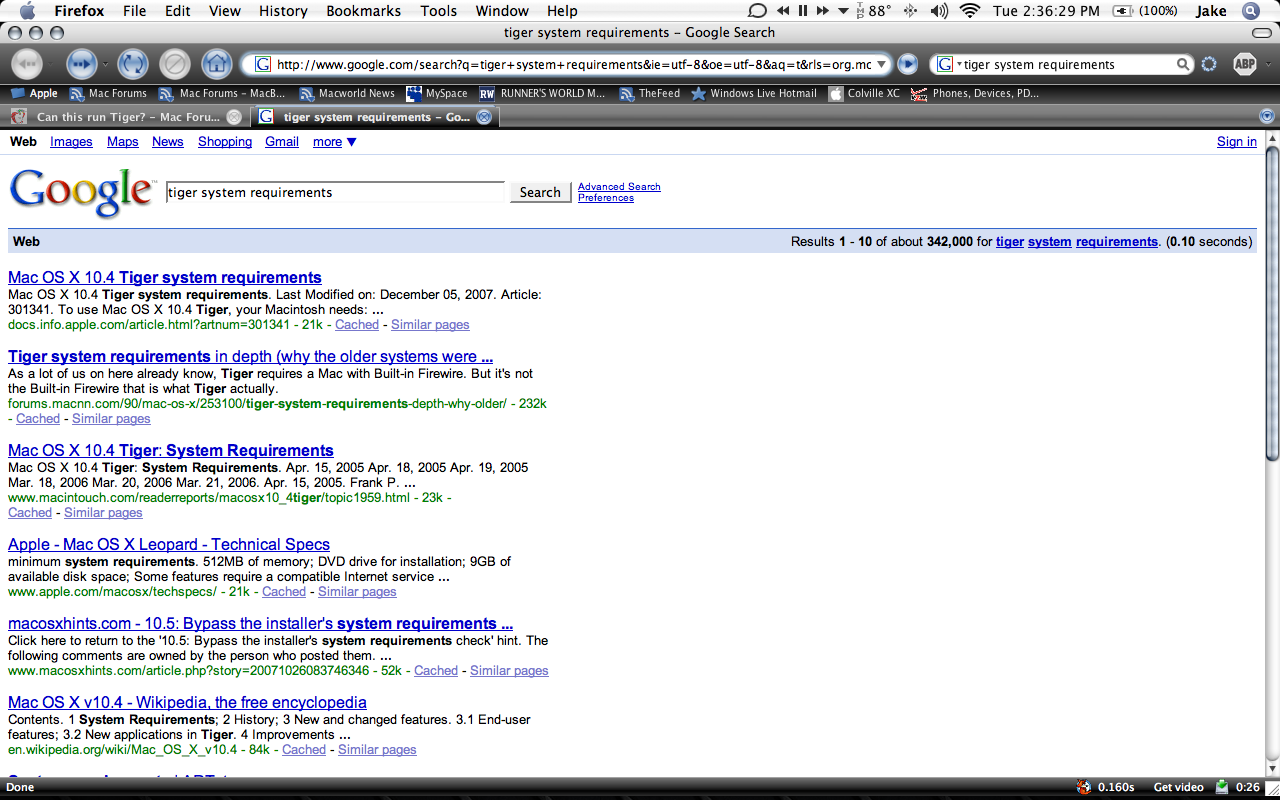Click the Bluetooth icon in the menu bar
Viewport: 1280px width, 800px height.
(x=909, y=11)
